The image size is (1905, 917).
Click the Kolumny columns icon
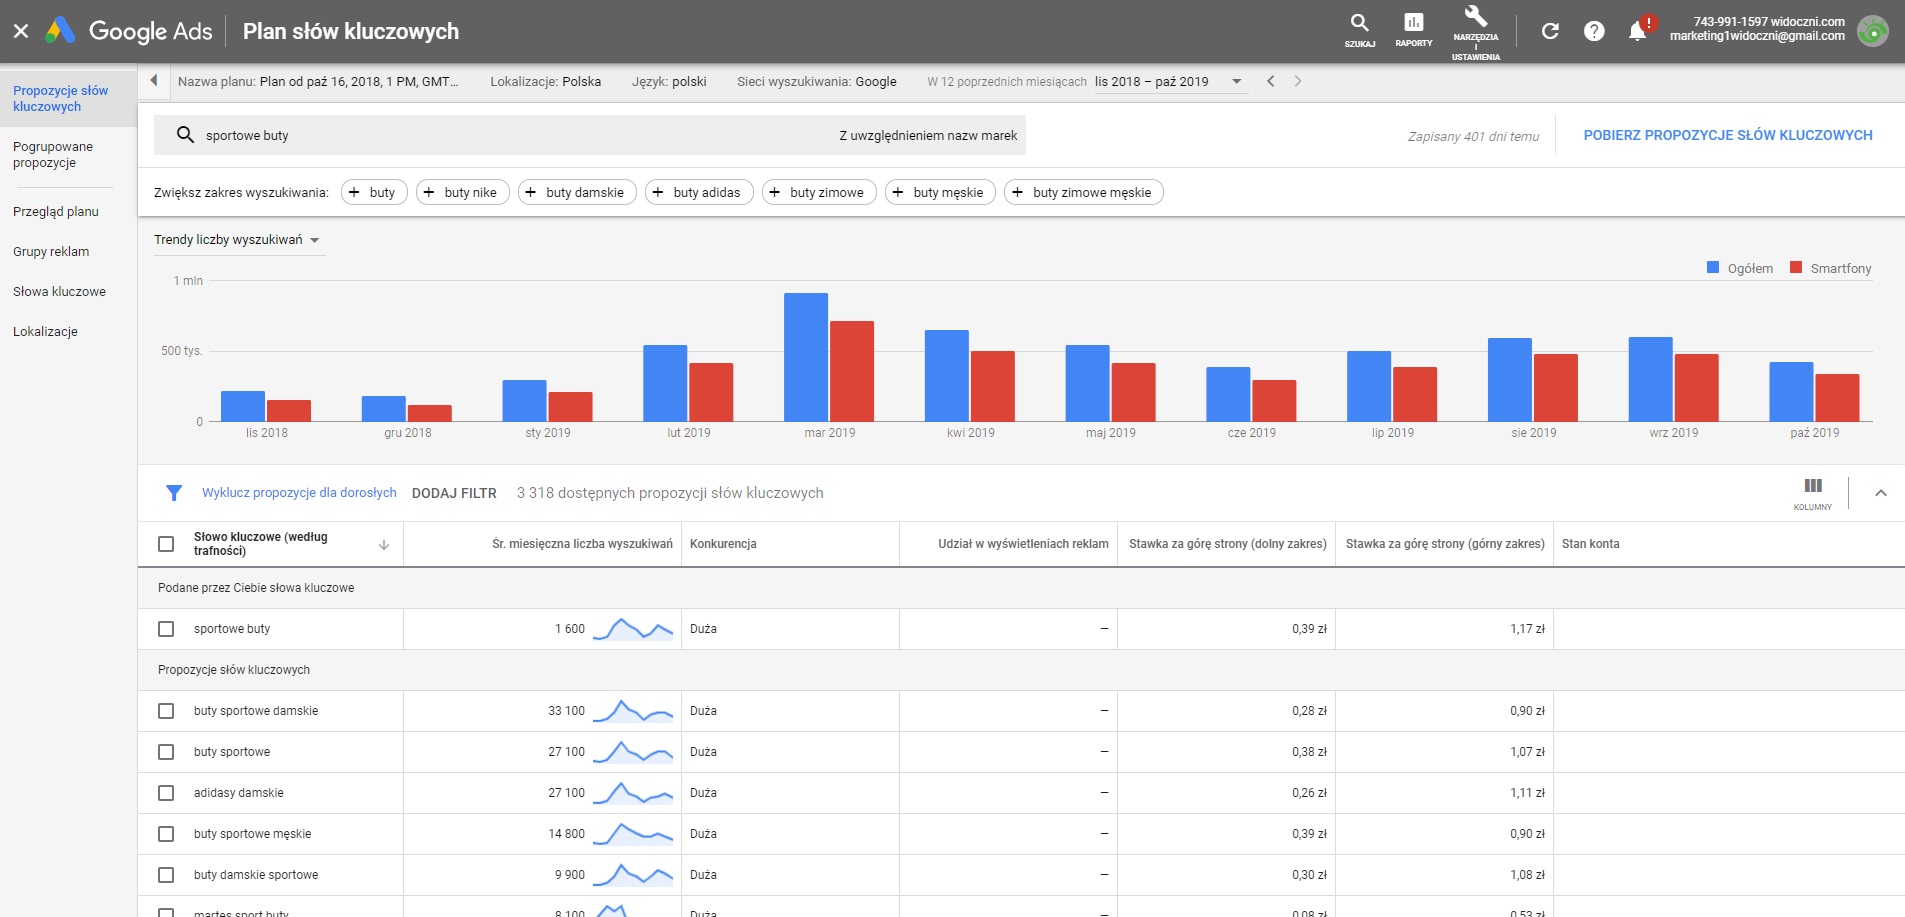click(x=1812, y=487)
